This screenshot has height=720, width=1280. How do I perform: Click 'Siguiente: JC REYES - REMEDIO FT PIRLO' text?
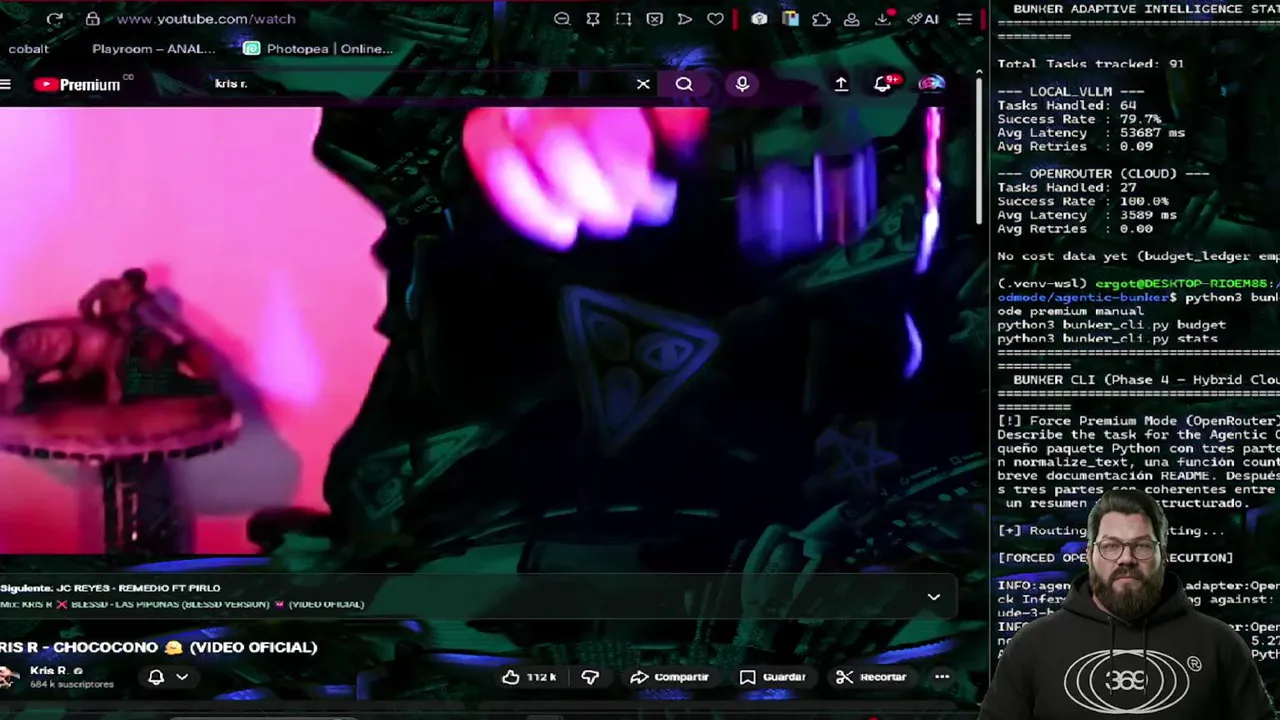111,588
